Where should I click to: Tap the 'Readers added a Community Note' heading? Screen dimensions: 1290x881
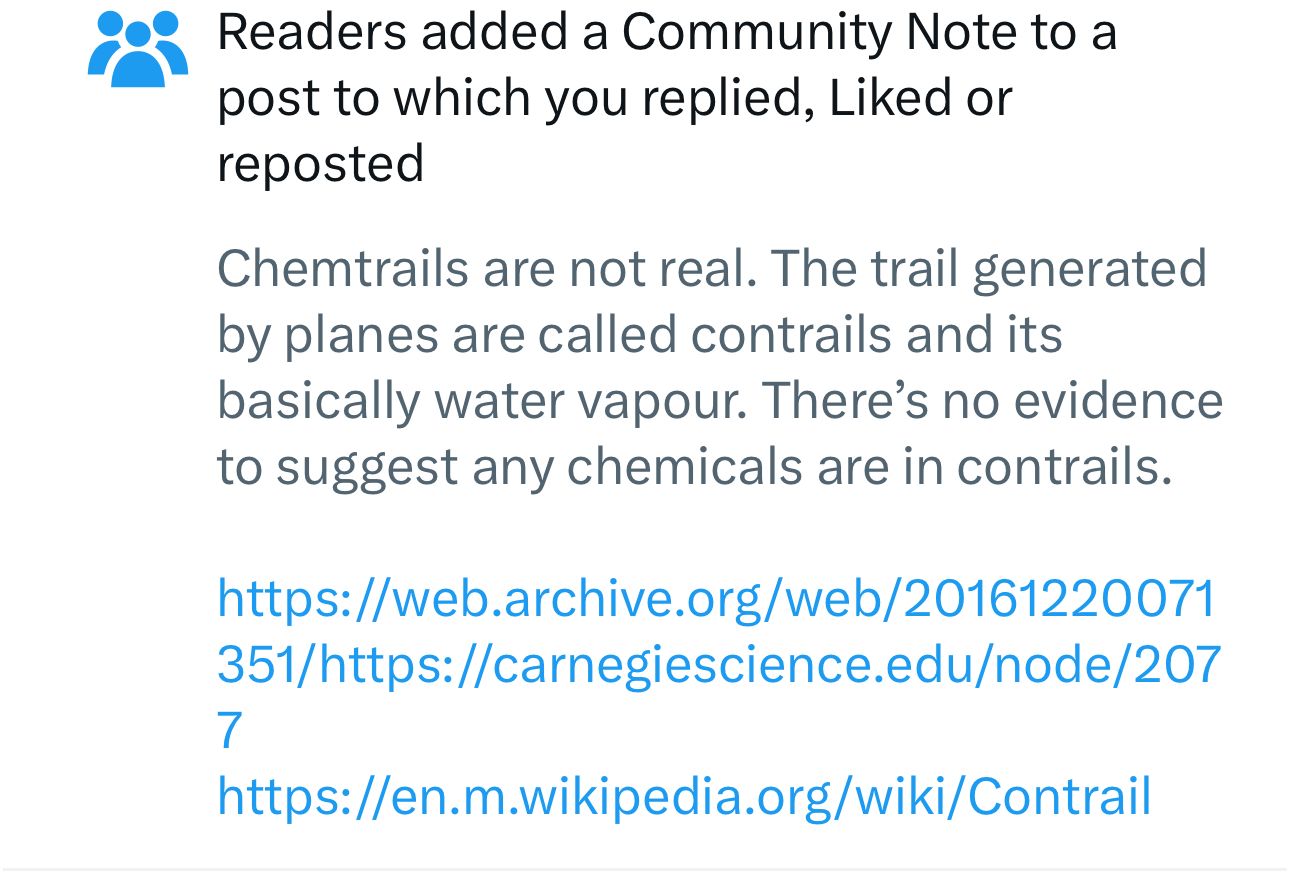[666, 98]
